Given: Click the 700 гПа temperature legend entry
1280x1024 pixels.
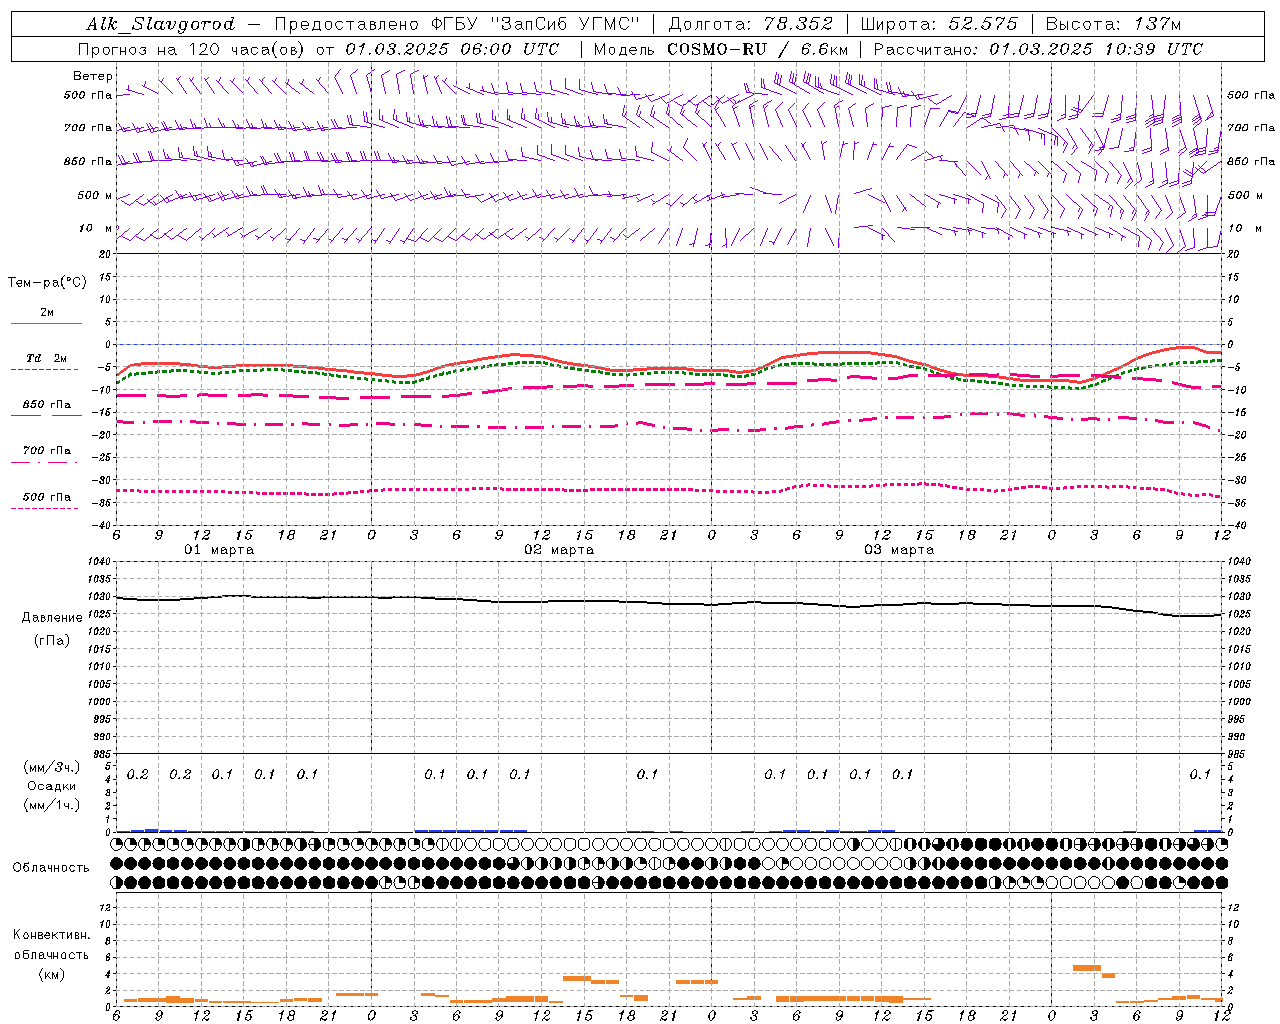Looking at the screenshot, I should tap(47, 451).
